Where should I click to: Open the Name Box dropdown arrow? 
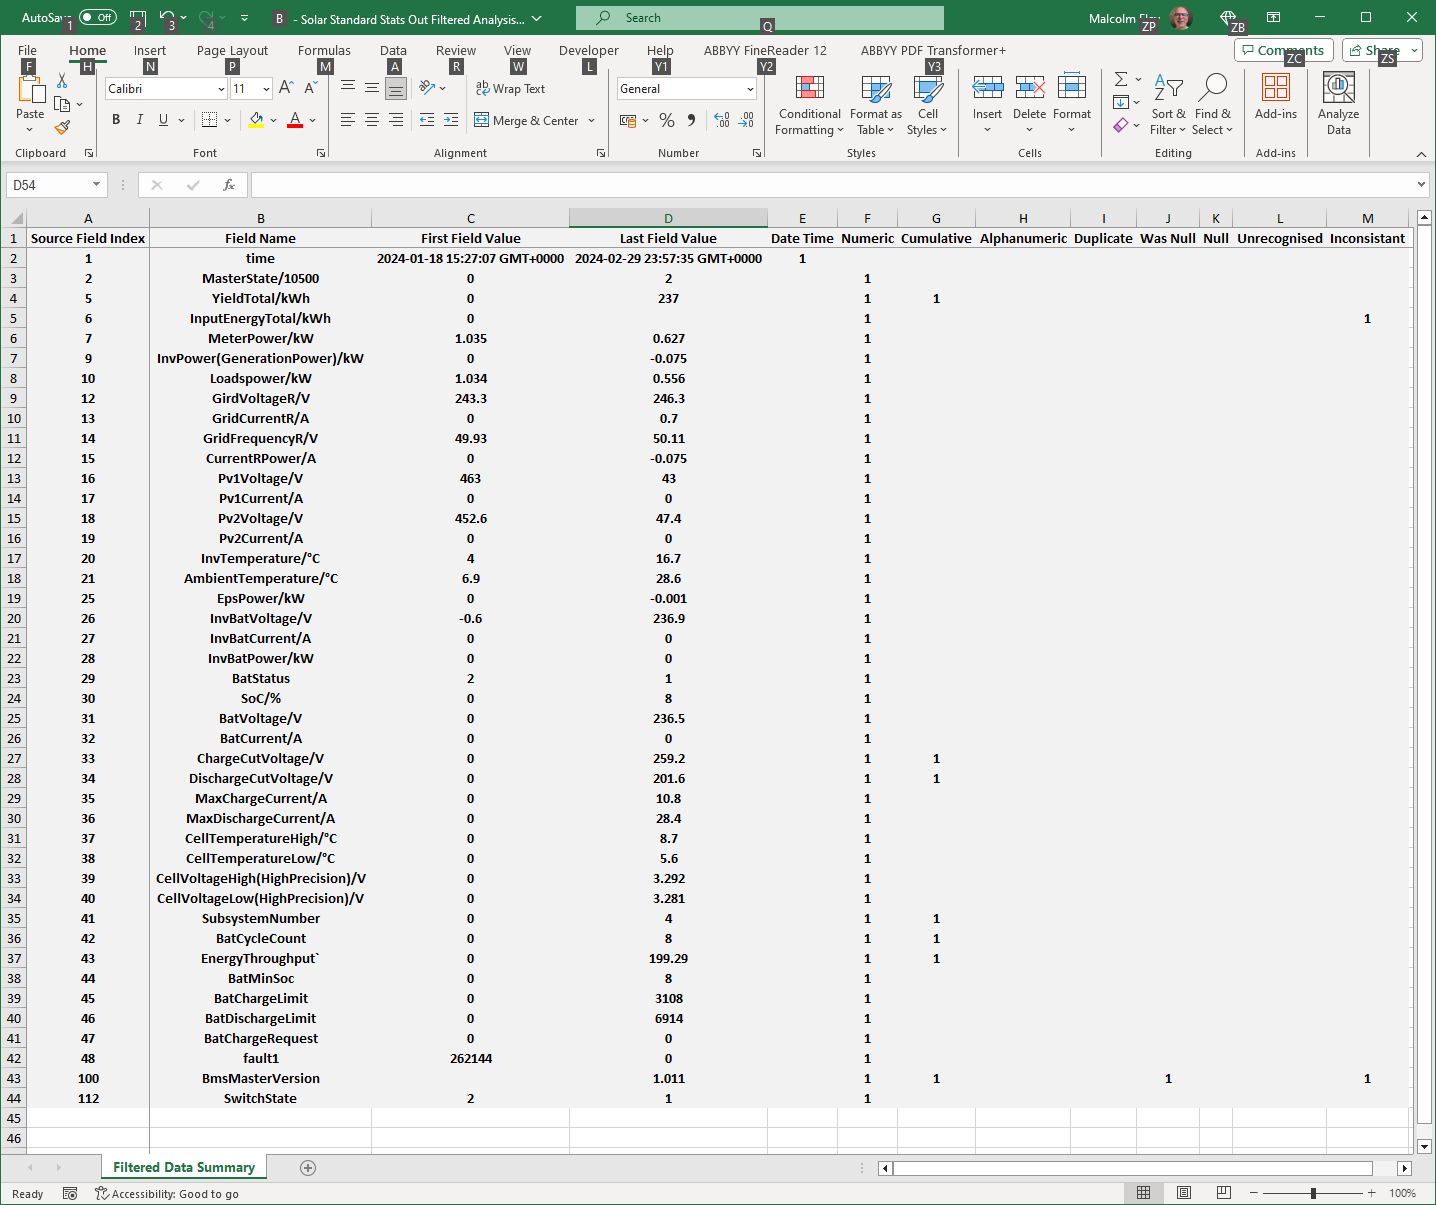click(96, 185)
